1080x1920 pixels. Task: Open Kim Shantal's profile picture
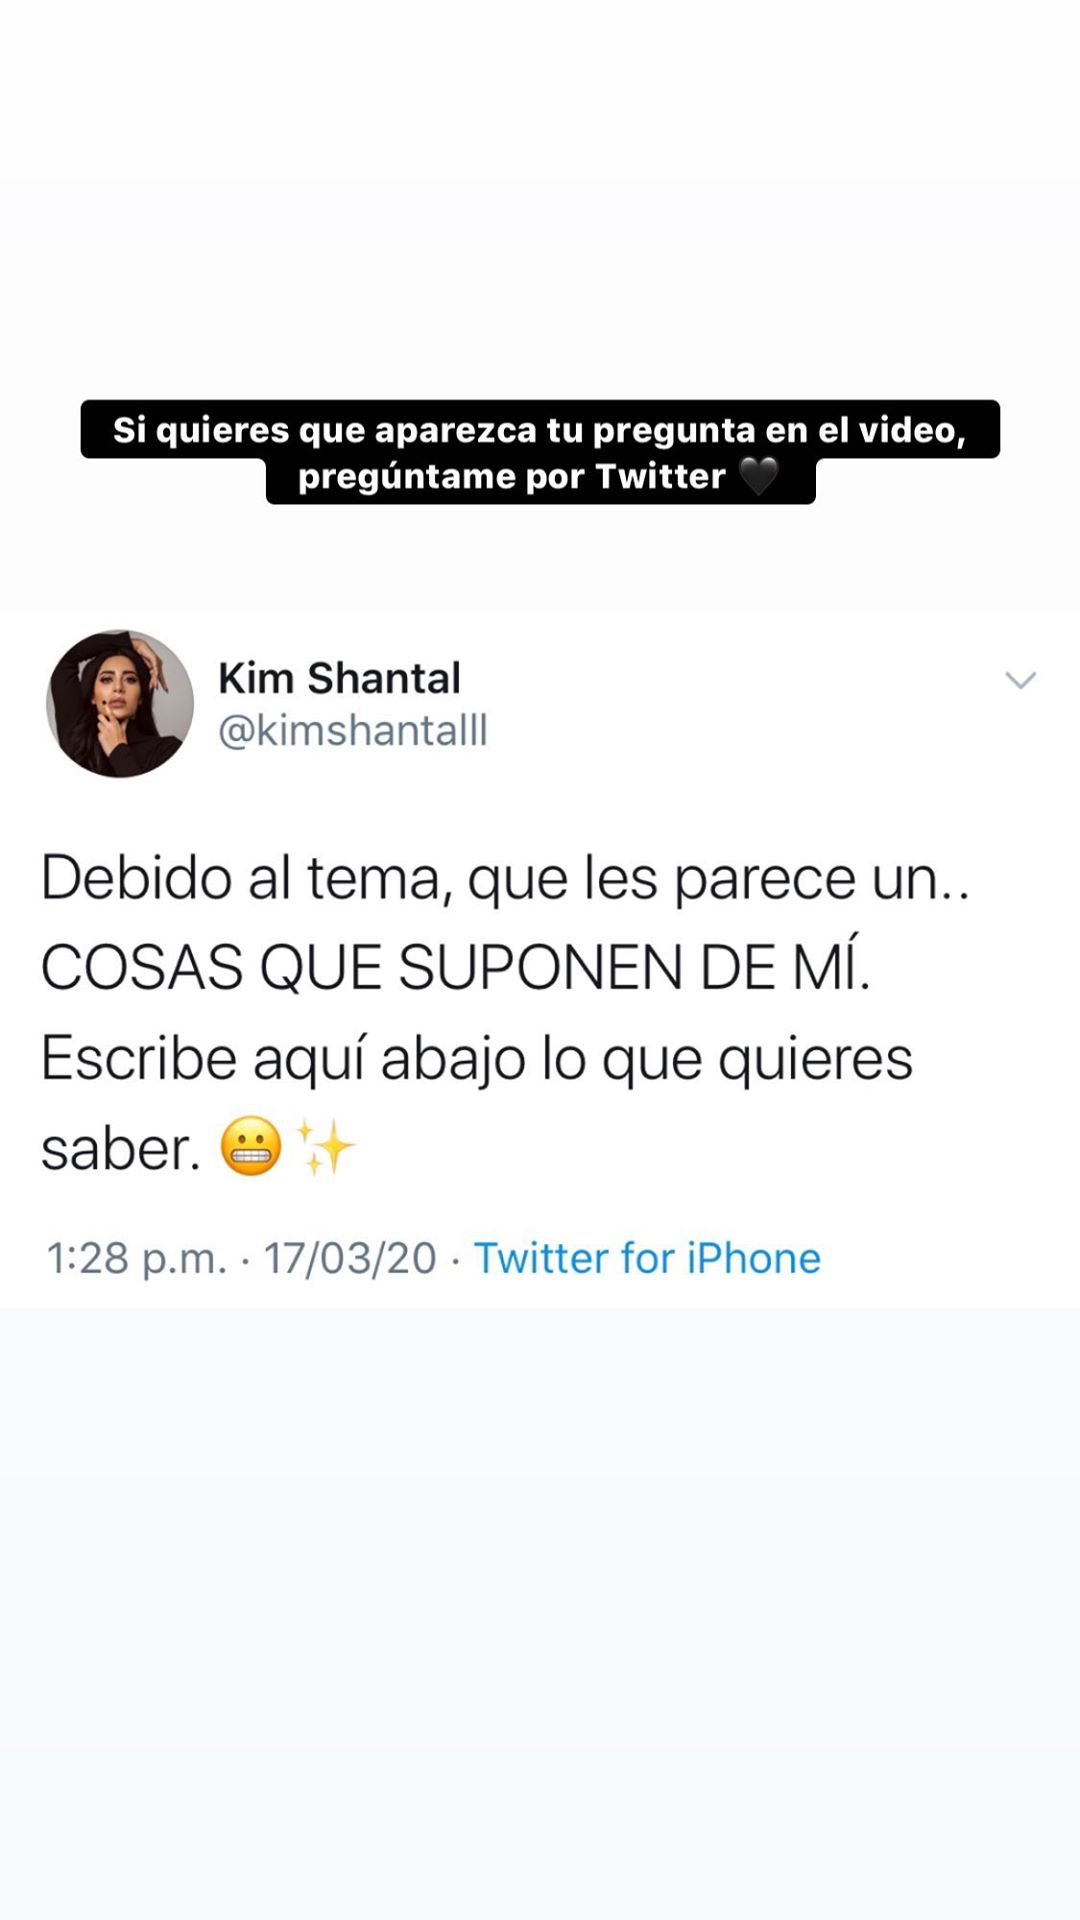[x=120, y=703]
